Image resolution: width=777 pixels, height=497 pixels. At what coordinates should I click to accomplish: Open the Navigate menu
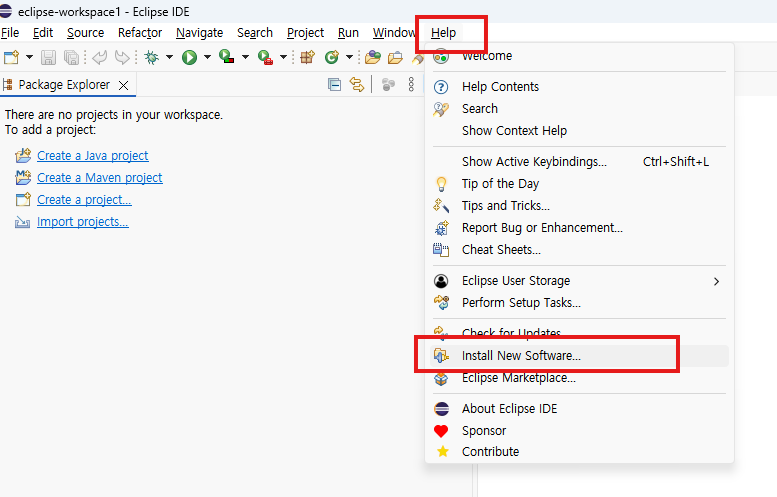(x=199, y=33)
